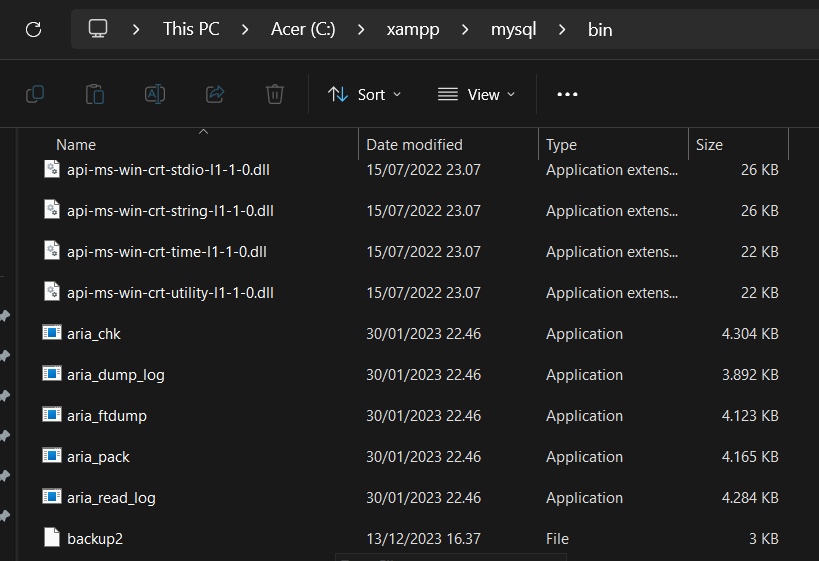This screenshot has height=561, width=819.
Task: Expand the chevron after mysql
Action: pyautogui.click(x=562, y=29)
